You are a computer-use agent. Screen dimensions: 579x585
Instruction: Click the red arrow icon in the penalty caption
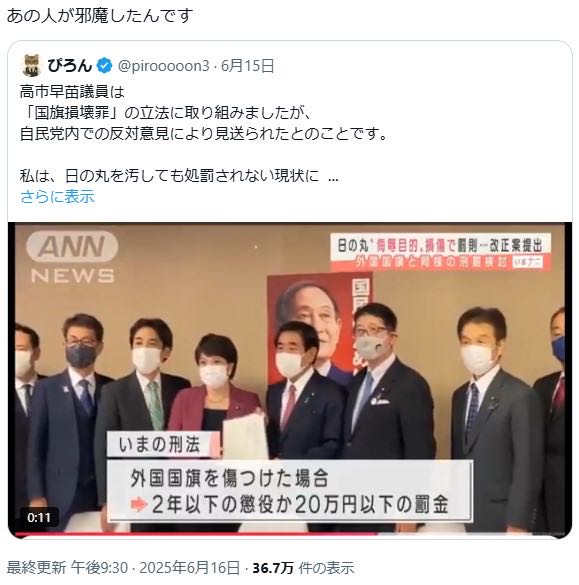tap(138, 505)
